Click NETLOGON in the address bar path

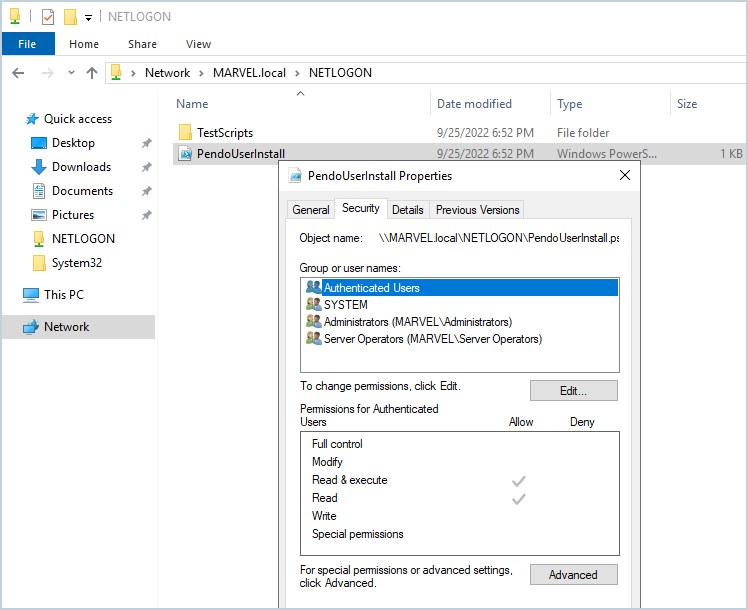pos(340,73)
